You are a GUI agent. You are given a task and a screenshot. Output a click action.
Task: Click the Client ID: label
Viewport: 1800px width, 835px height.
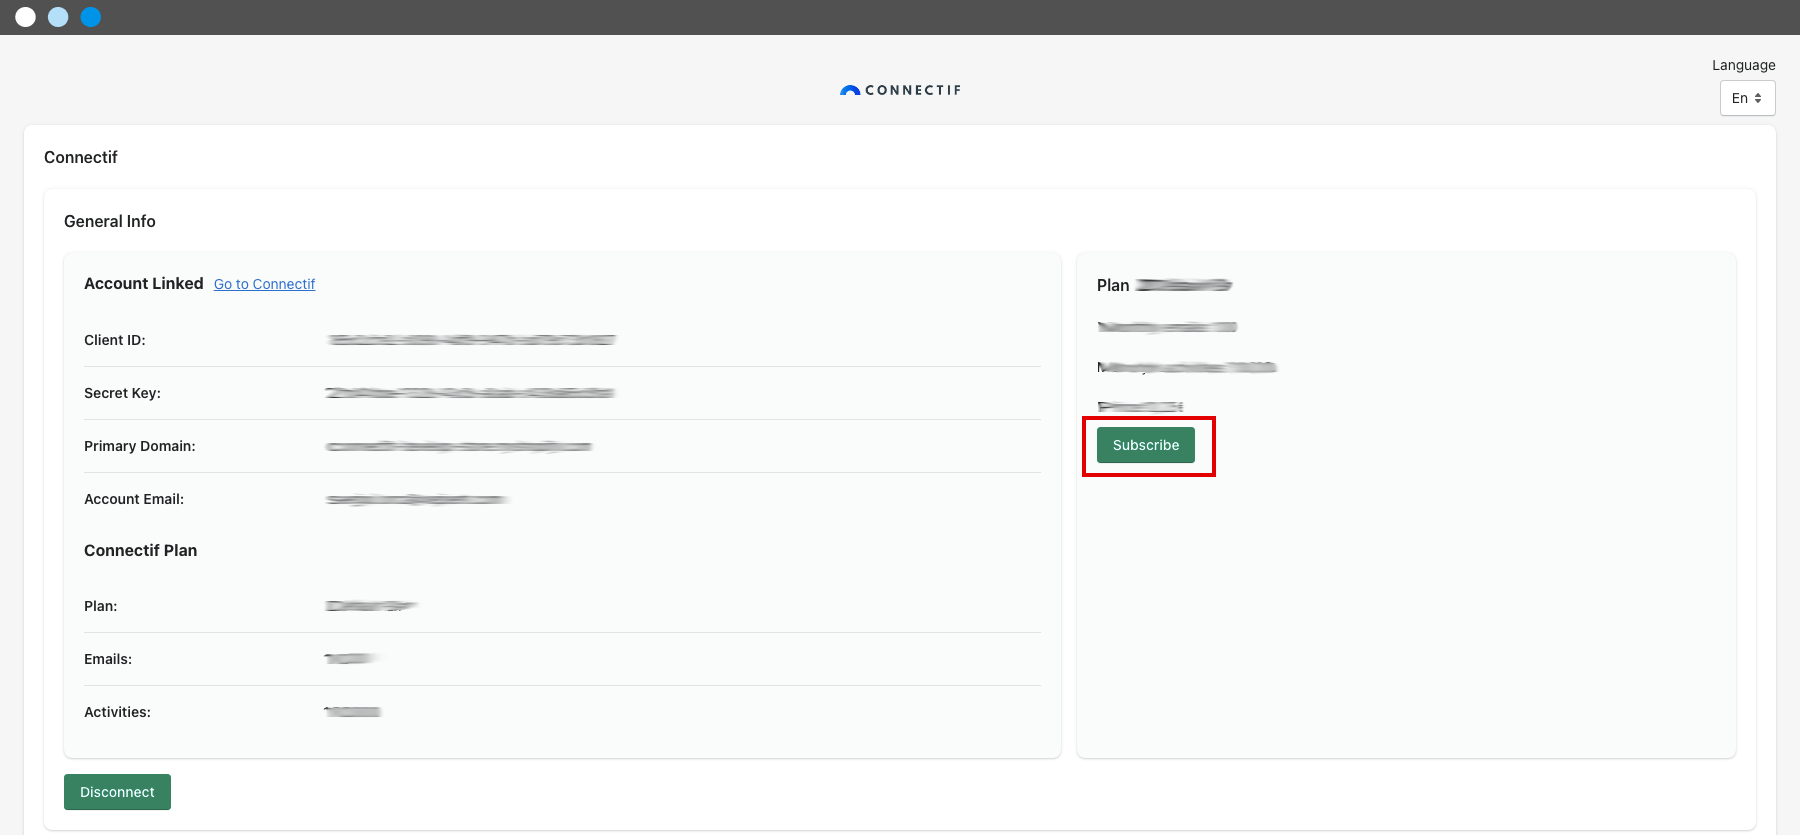pos(115,340)
